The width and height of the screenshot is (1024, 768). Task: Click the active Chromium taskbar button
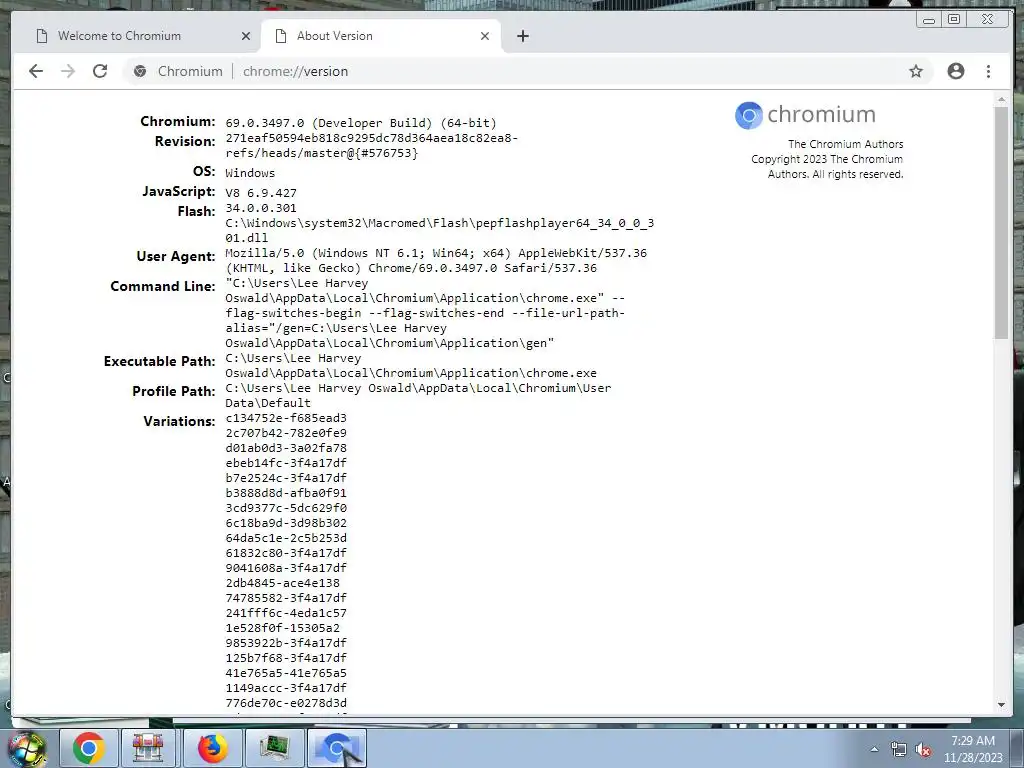pos(336,748)
